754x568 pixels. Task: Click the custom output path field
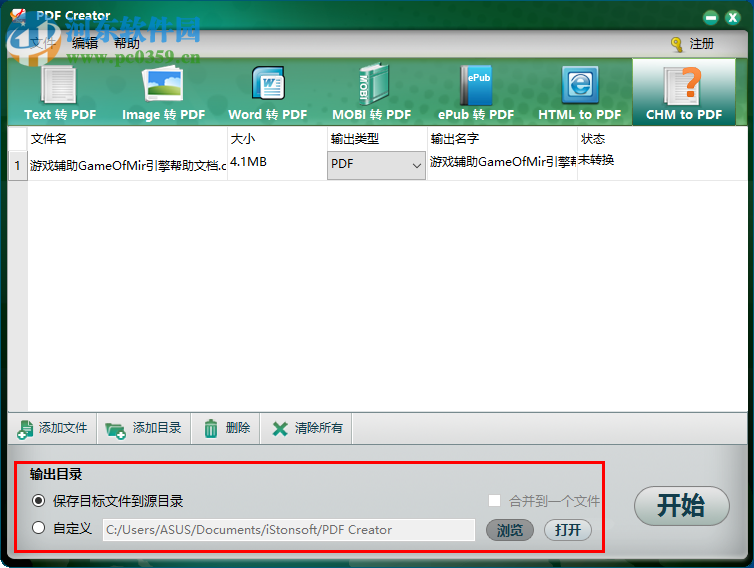pyautogui.click(x=289, y=530)
